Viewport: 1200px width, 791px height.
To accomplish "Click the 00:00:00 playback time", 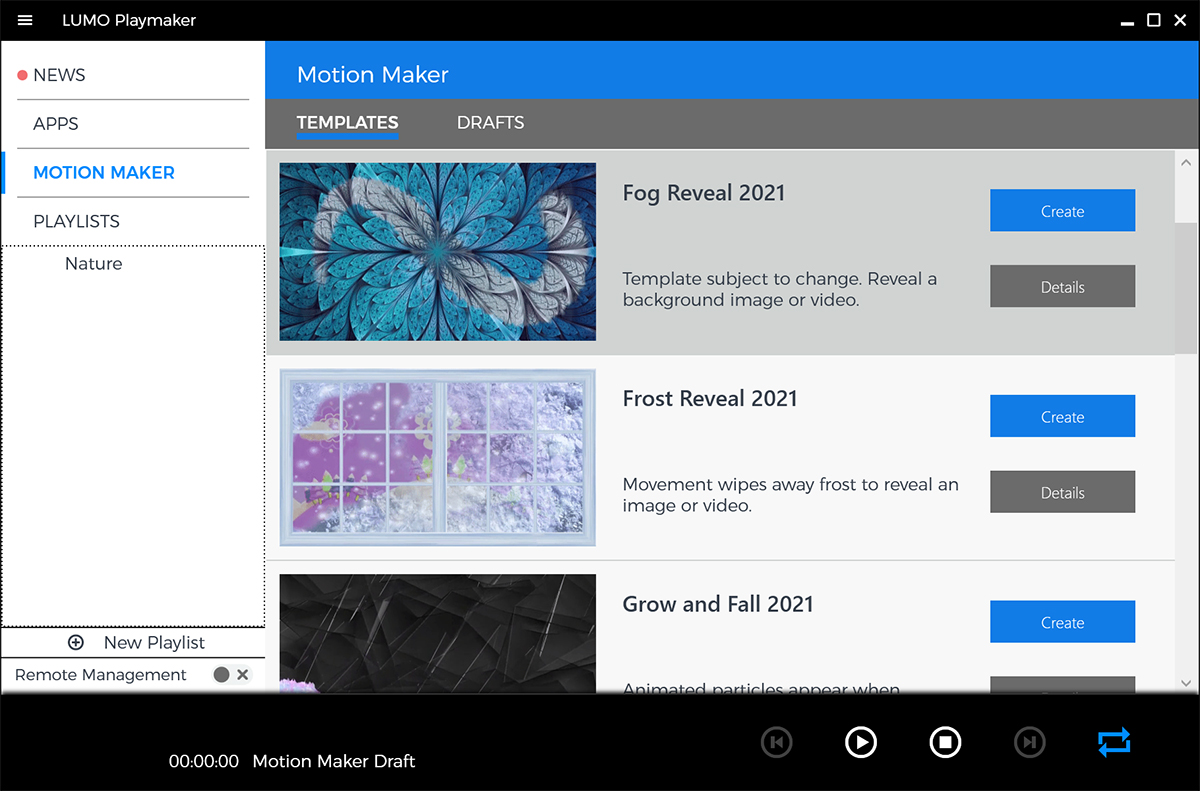I will tap(204, 761).
